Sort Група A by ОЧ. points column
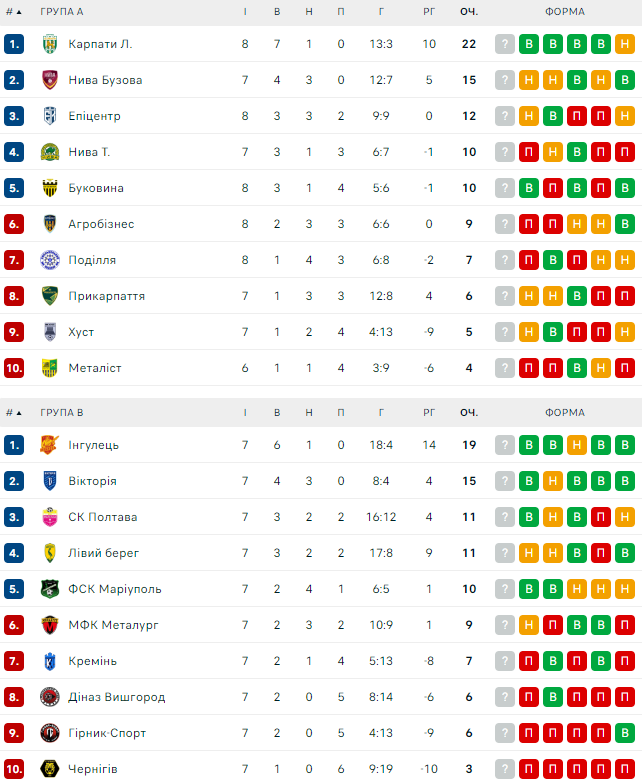The height and width of the screenshot is (784, 642). 469,12
